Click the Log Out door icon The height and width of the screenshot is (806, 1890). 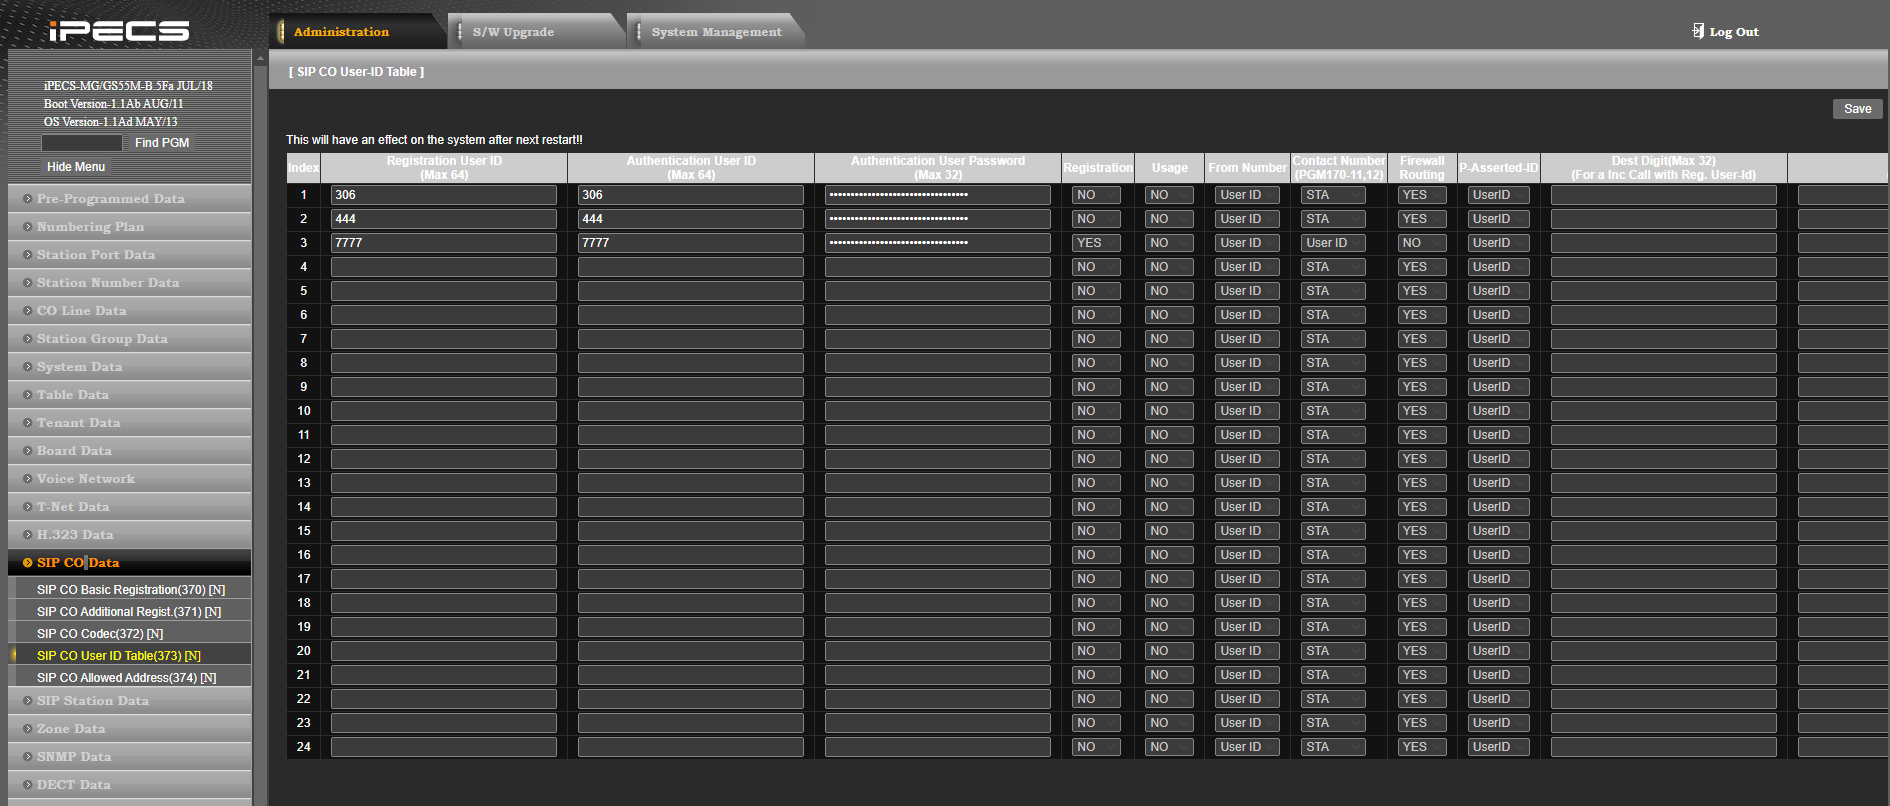pos(1697,31)
